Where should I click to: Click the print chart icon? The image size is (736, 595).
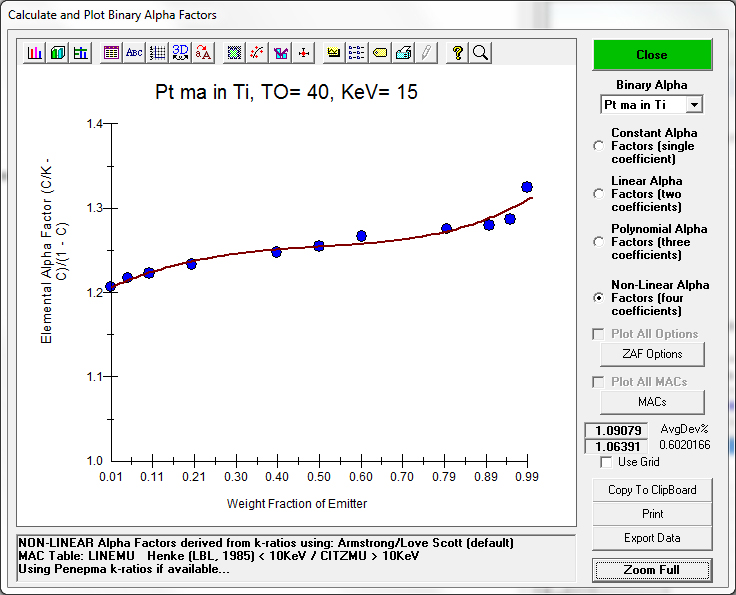coord(403,53)
